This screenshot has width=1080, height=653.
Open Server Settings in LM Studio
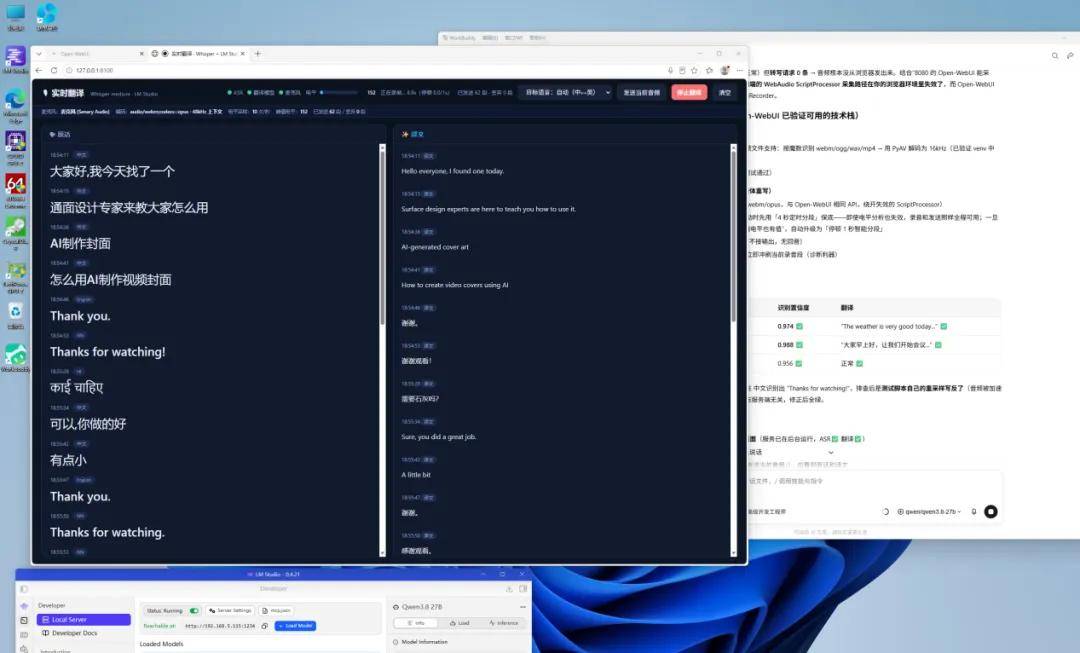tap(231, 610)
